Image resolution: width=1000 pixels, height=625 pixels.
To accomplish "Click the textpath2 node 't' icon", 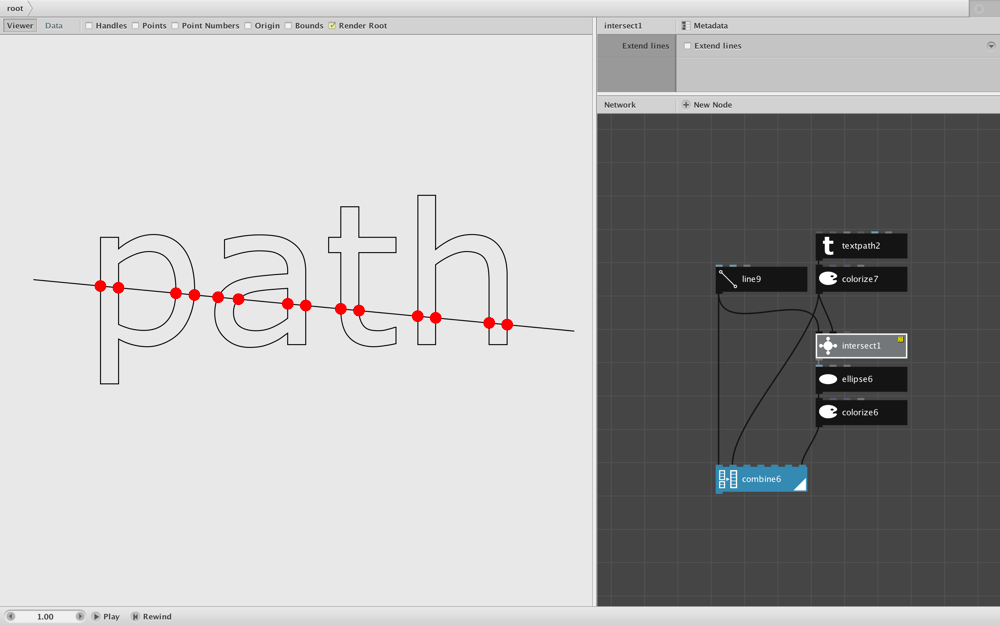I will [x=828, y=246].
